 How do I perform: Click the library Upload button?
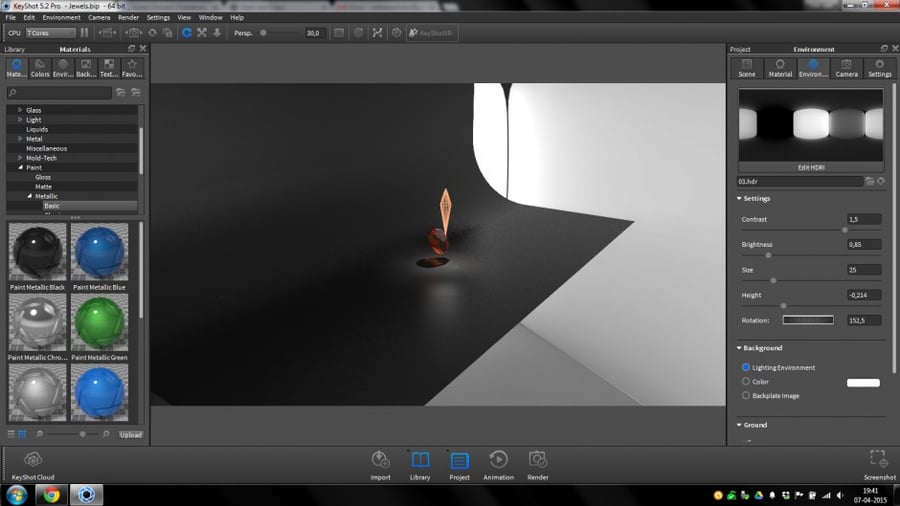pos(131,435)
